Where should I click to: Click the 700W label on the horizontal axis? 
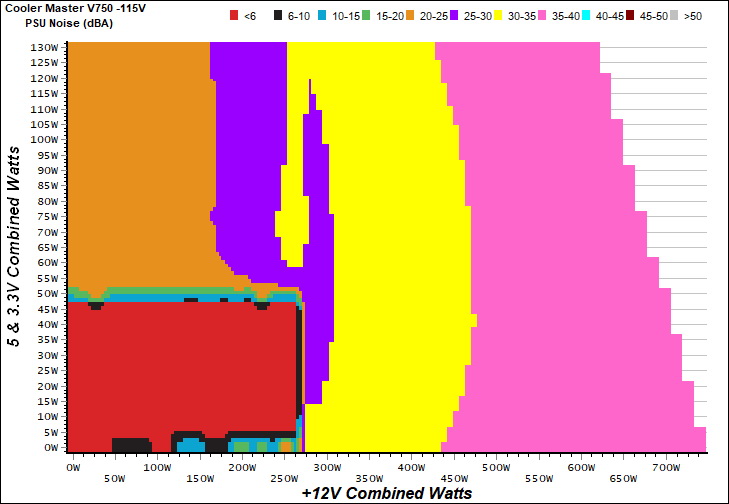tap(665, 468)
